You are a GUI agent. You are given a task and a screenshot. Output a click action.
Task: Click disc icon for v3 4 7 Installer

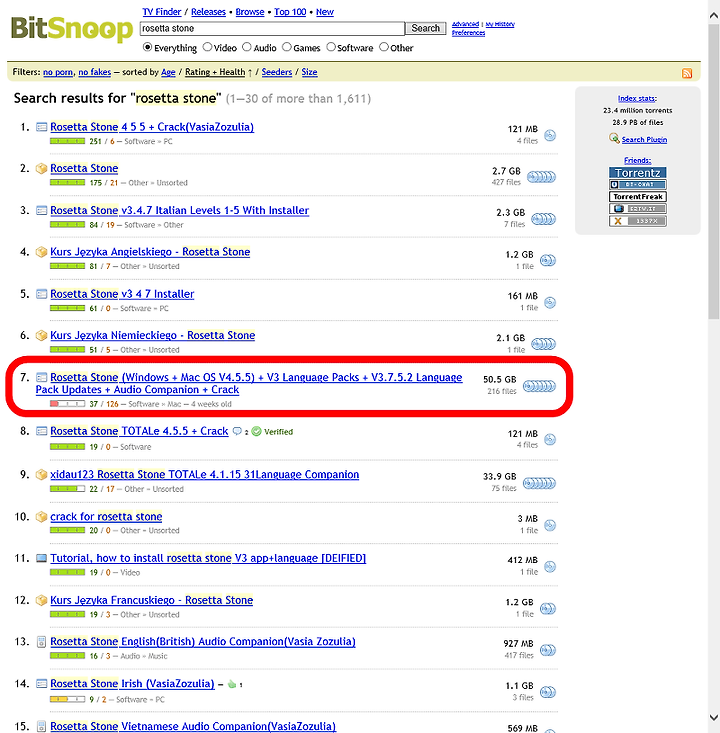[550, 302]
